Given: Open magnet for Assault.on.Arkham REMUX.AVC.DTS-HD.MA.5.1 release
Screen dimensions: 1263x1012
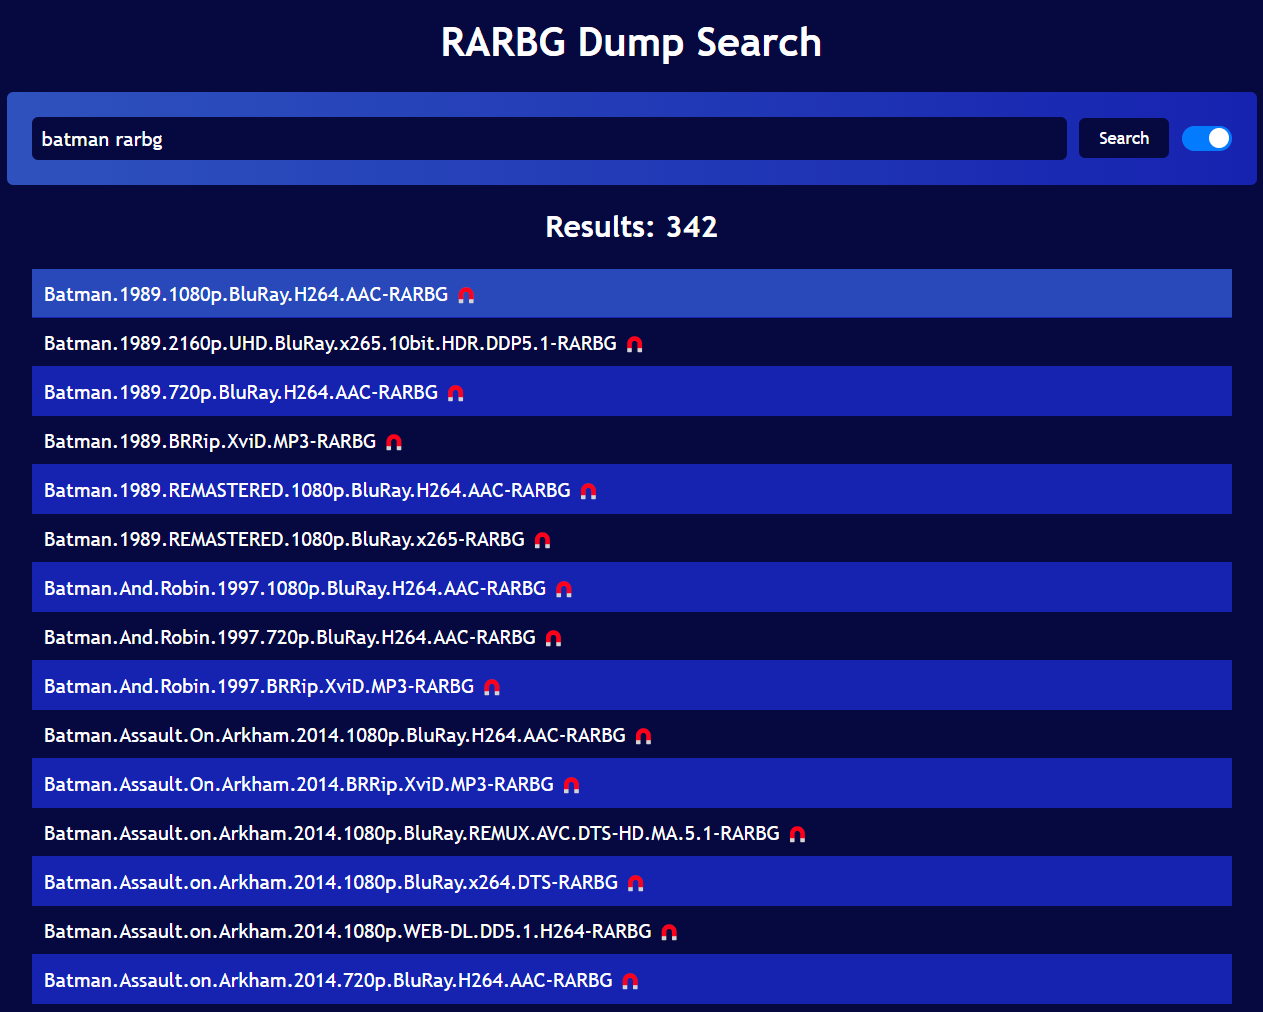Looking at the screenshot, I should coord(797,834).
